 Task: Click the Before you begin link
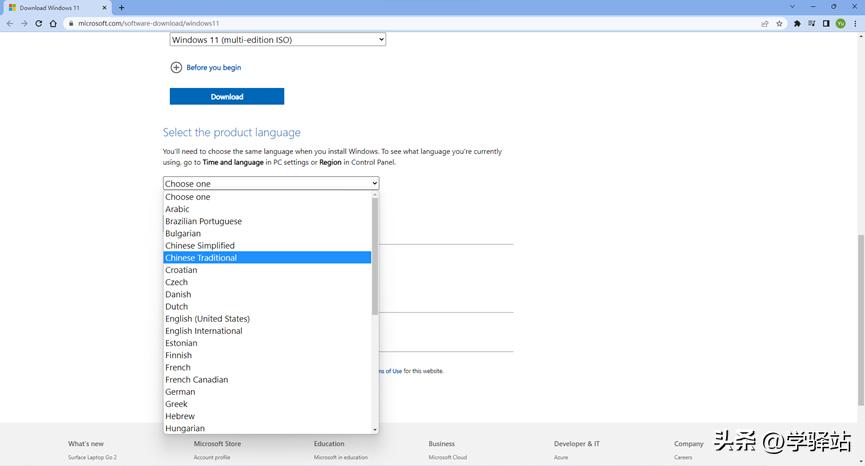pyautogui.click(x=213, y=67)
